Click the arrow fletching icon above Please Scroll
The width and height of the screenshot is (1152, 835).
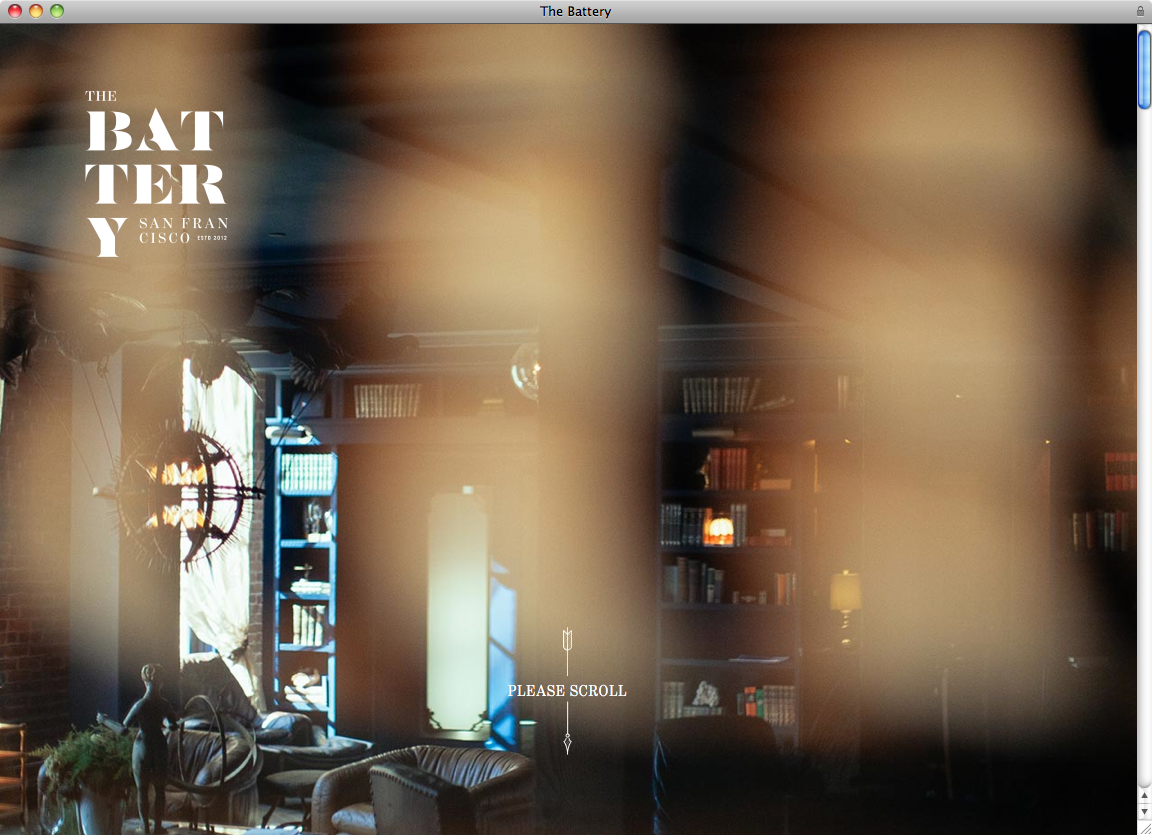click(x=567, y=640)
